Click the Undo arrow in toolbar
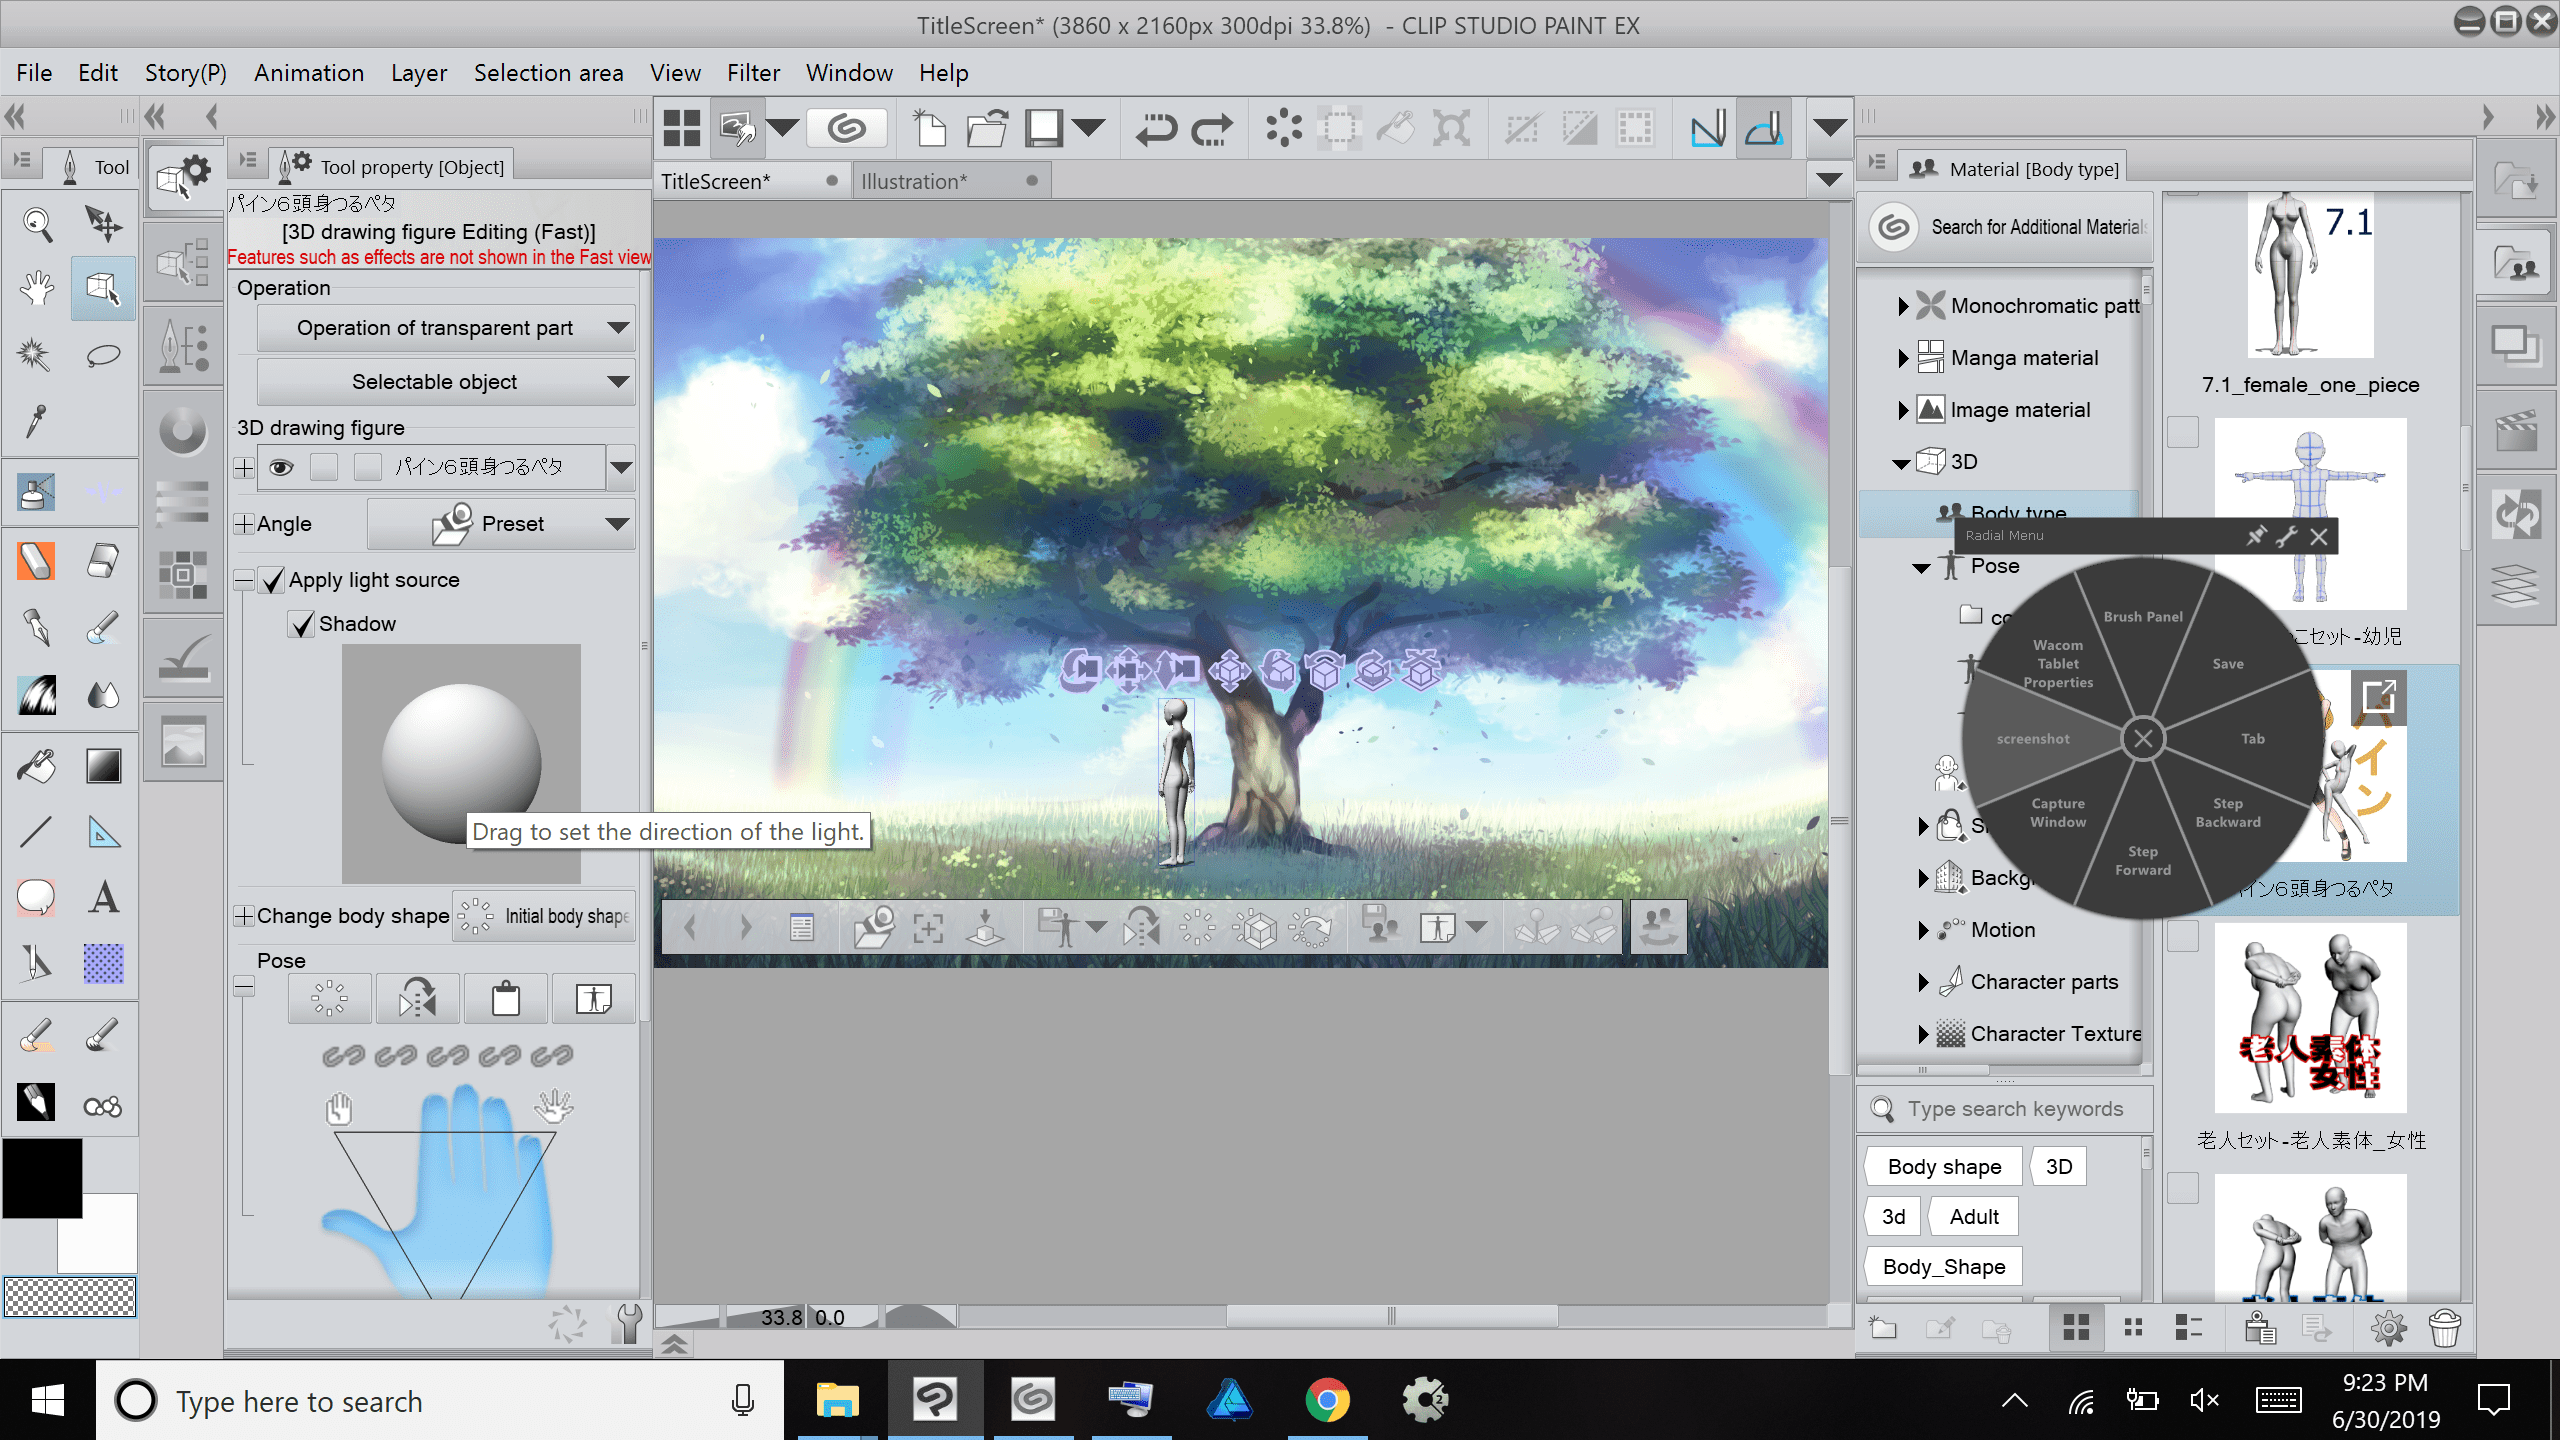 1156,129
